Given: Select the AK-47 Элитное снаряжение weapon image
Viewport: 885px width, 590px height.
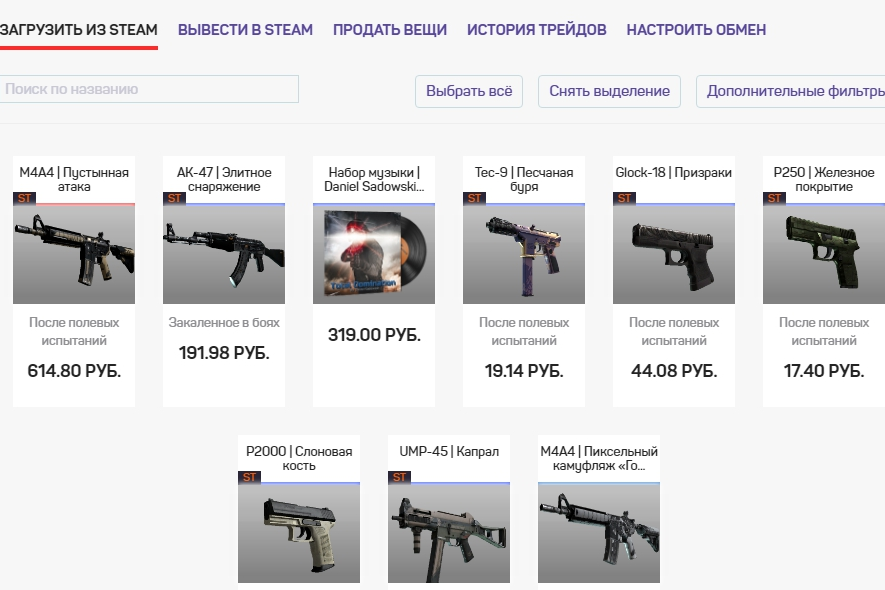Looking at the screenshot, I should point(224,254).
